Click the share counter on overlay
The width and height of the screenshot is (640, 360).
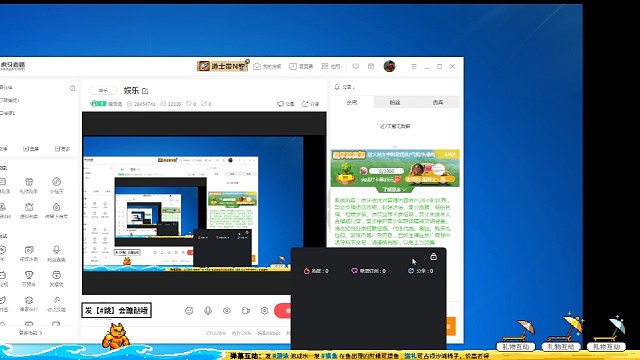(x=420, y=271)
